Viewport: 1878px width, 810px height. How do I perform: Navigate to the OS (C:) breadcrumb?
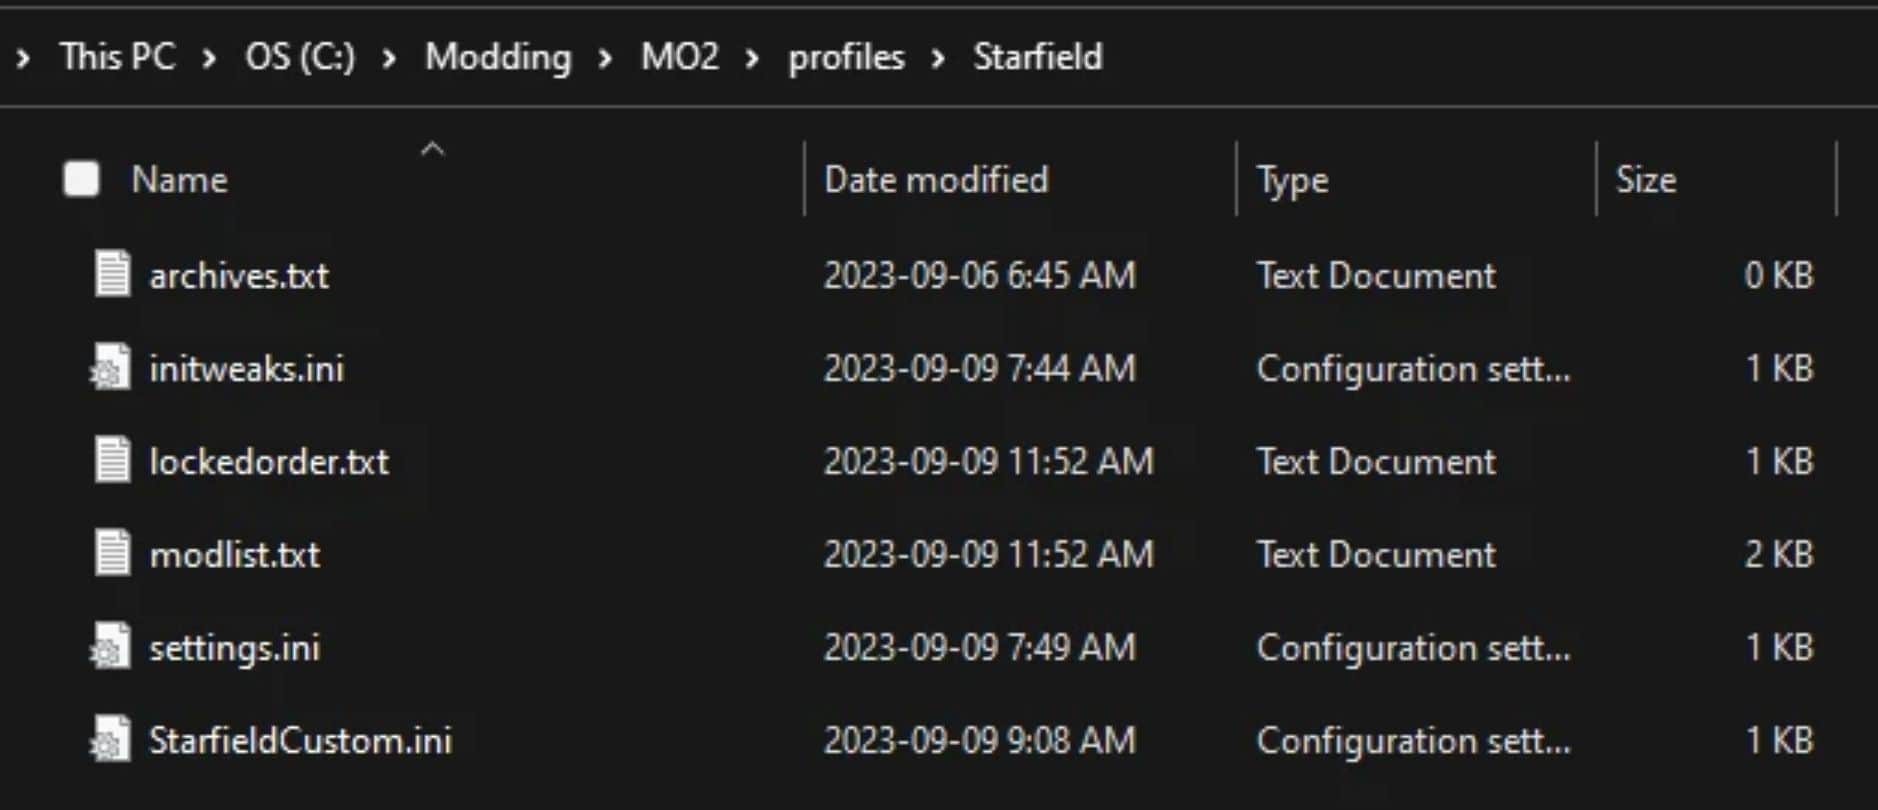click(x=300, y=57)
